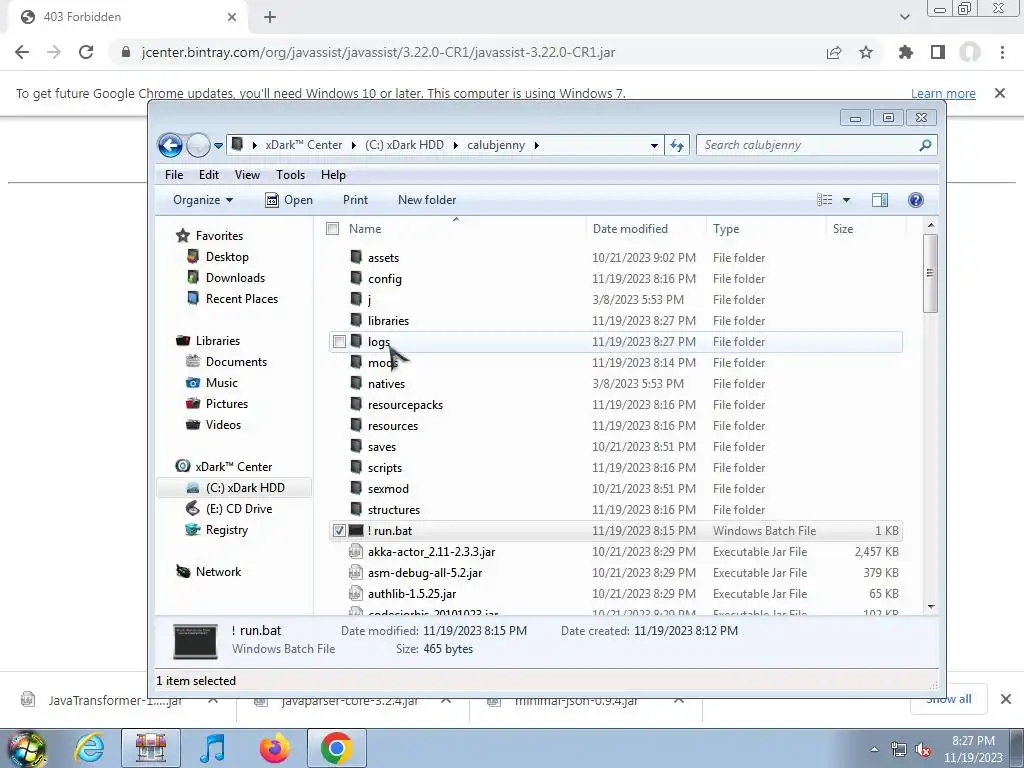
Task: Open Firefox from the taskbar
Action: (x=274, y=748)
